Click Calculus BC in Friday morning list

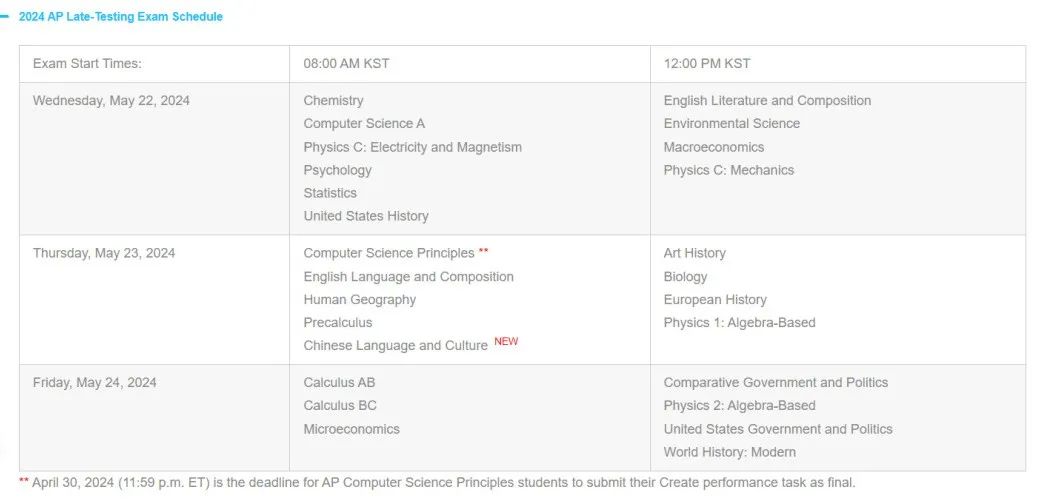(x=340, y=406)
